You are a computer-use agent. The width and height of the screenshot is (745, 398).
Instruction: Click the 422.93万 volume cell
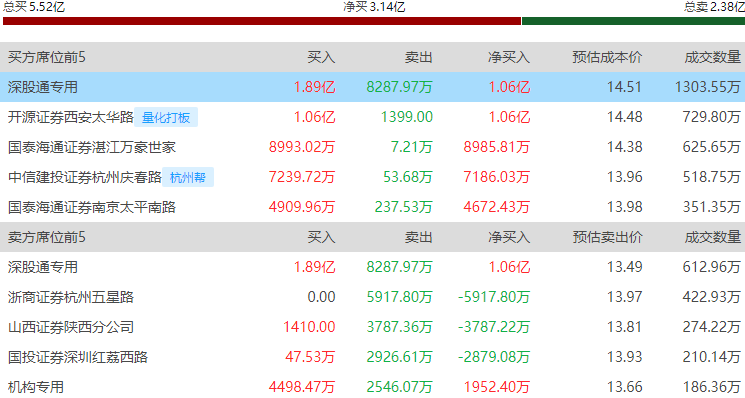coord(711,297)
